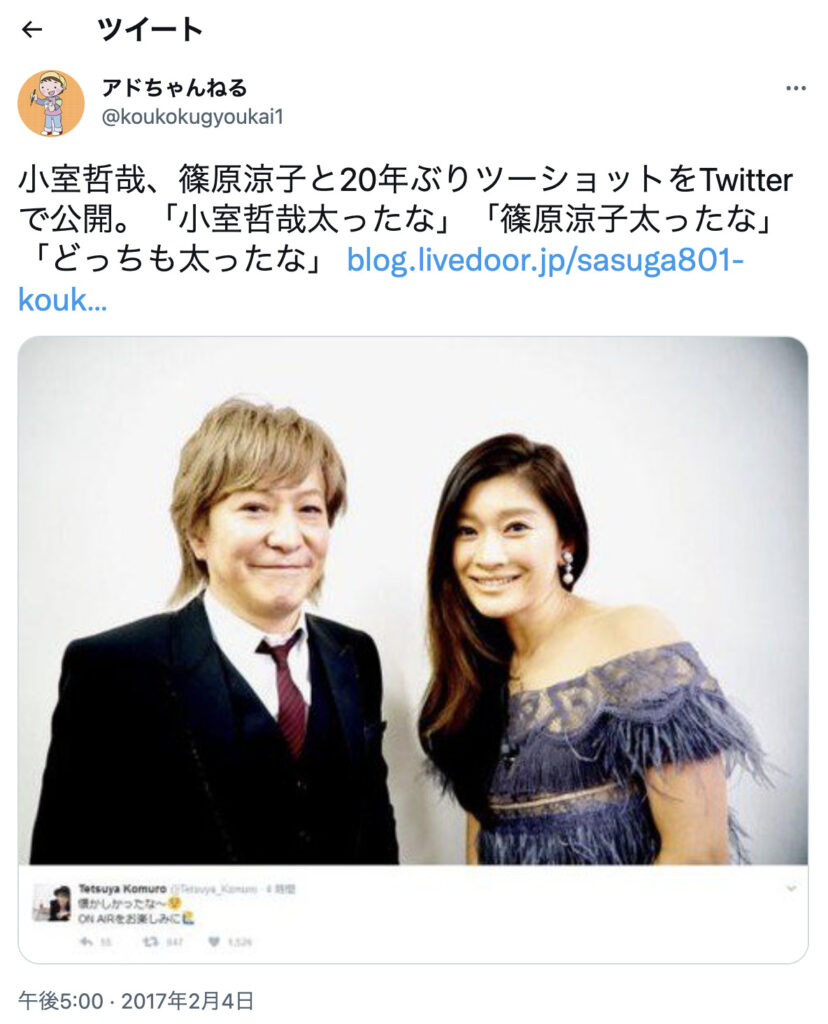This screenshot has height=1024, width=828.
Task: Click the ツイート page title
Action: point(150,29)
